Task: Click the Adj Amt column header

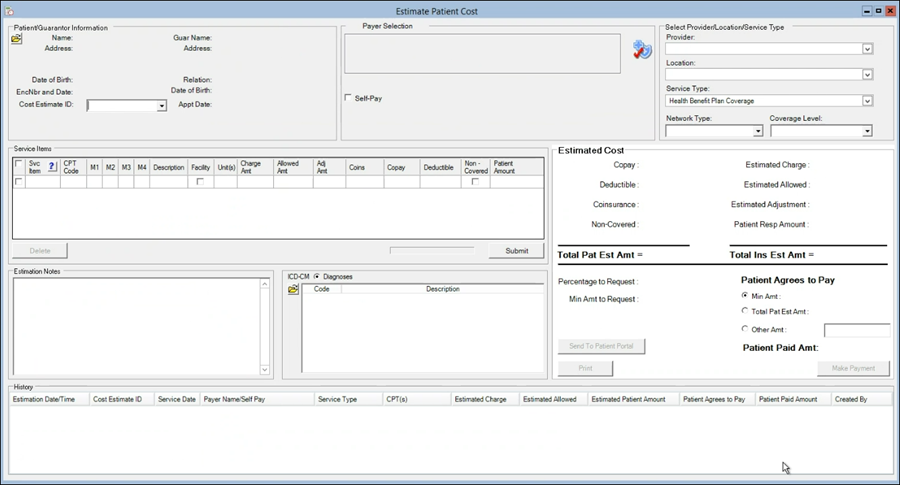Action: 329,167
